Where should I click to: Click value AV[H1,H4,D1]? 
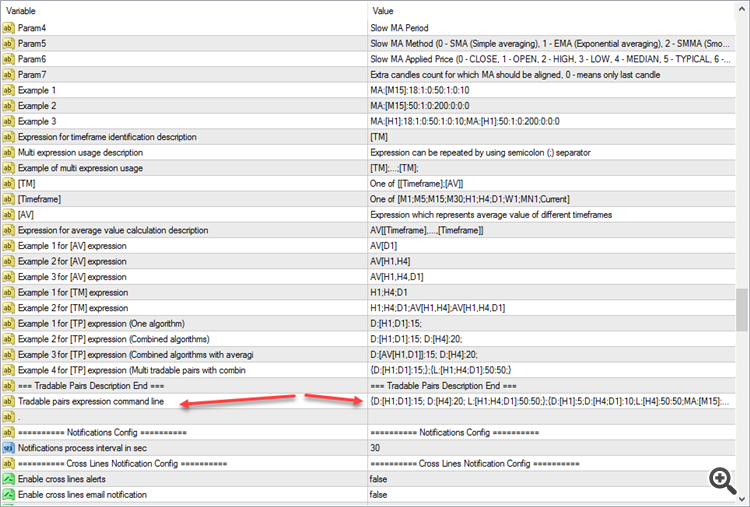coord(397,277)
